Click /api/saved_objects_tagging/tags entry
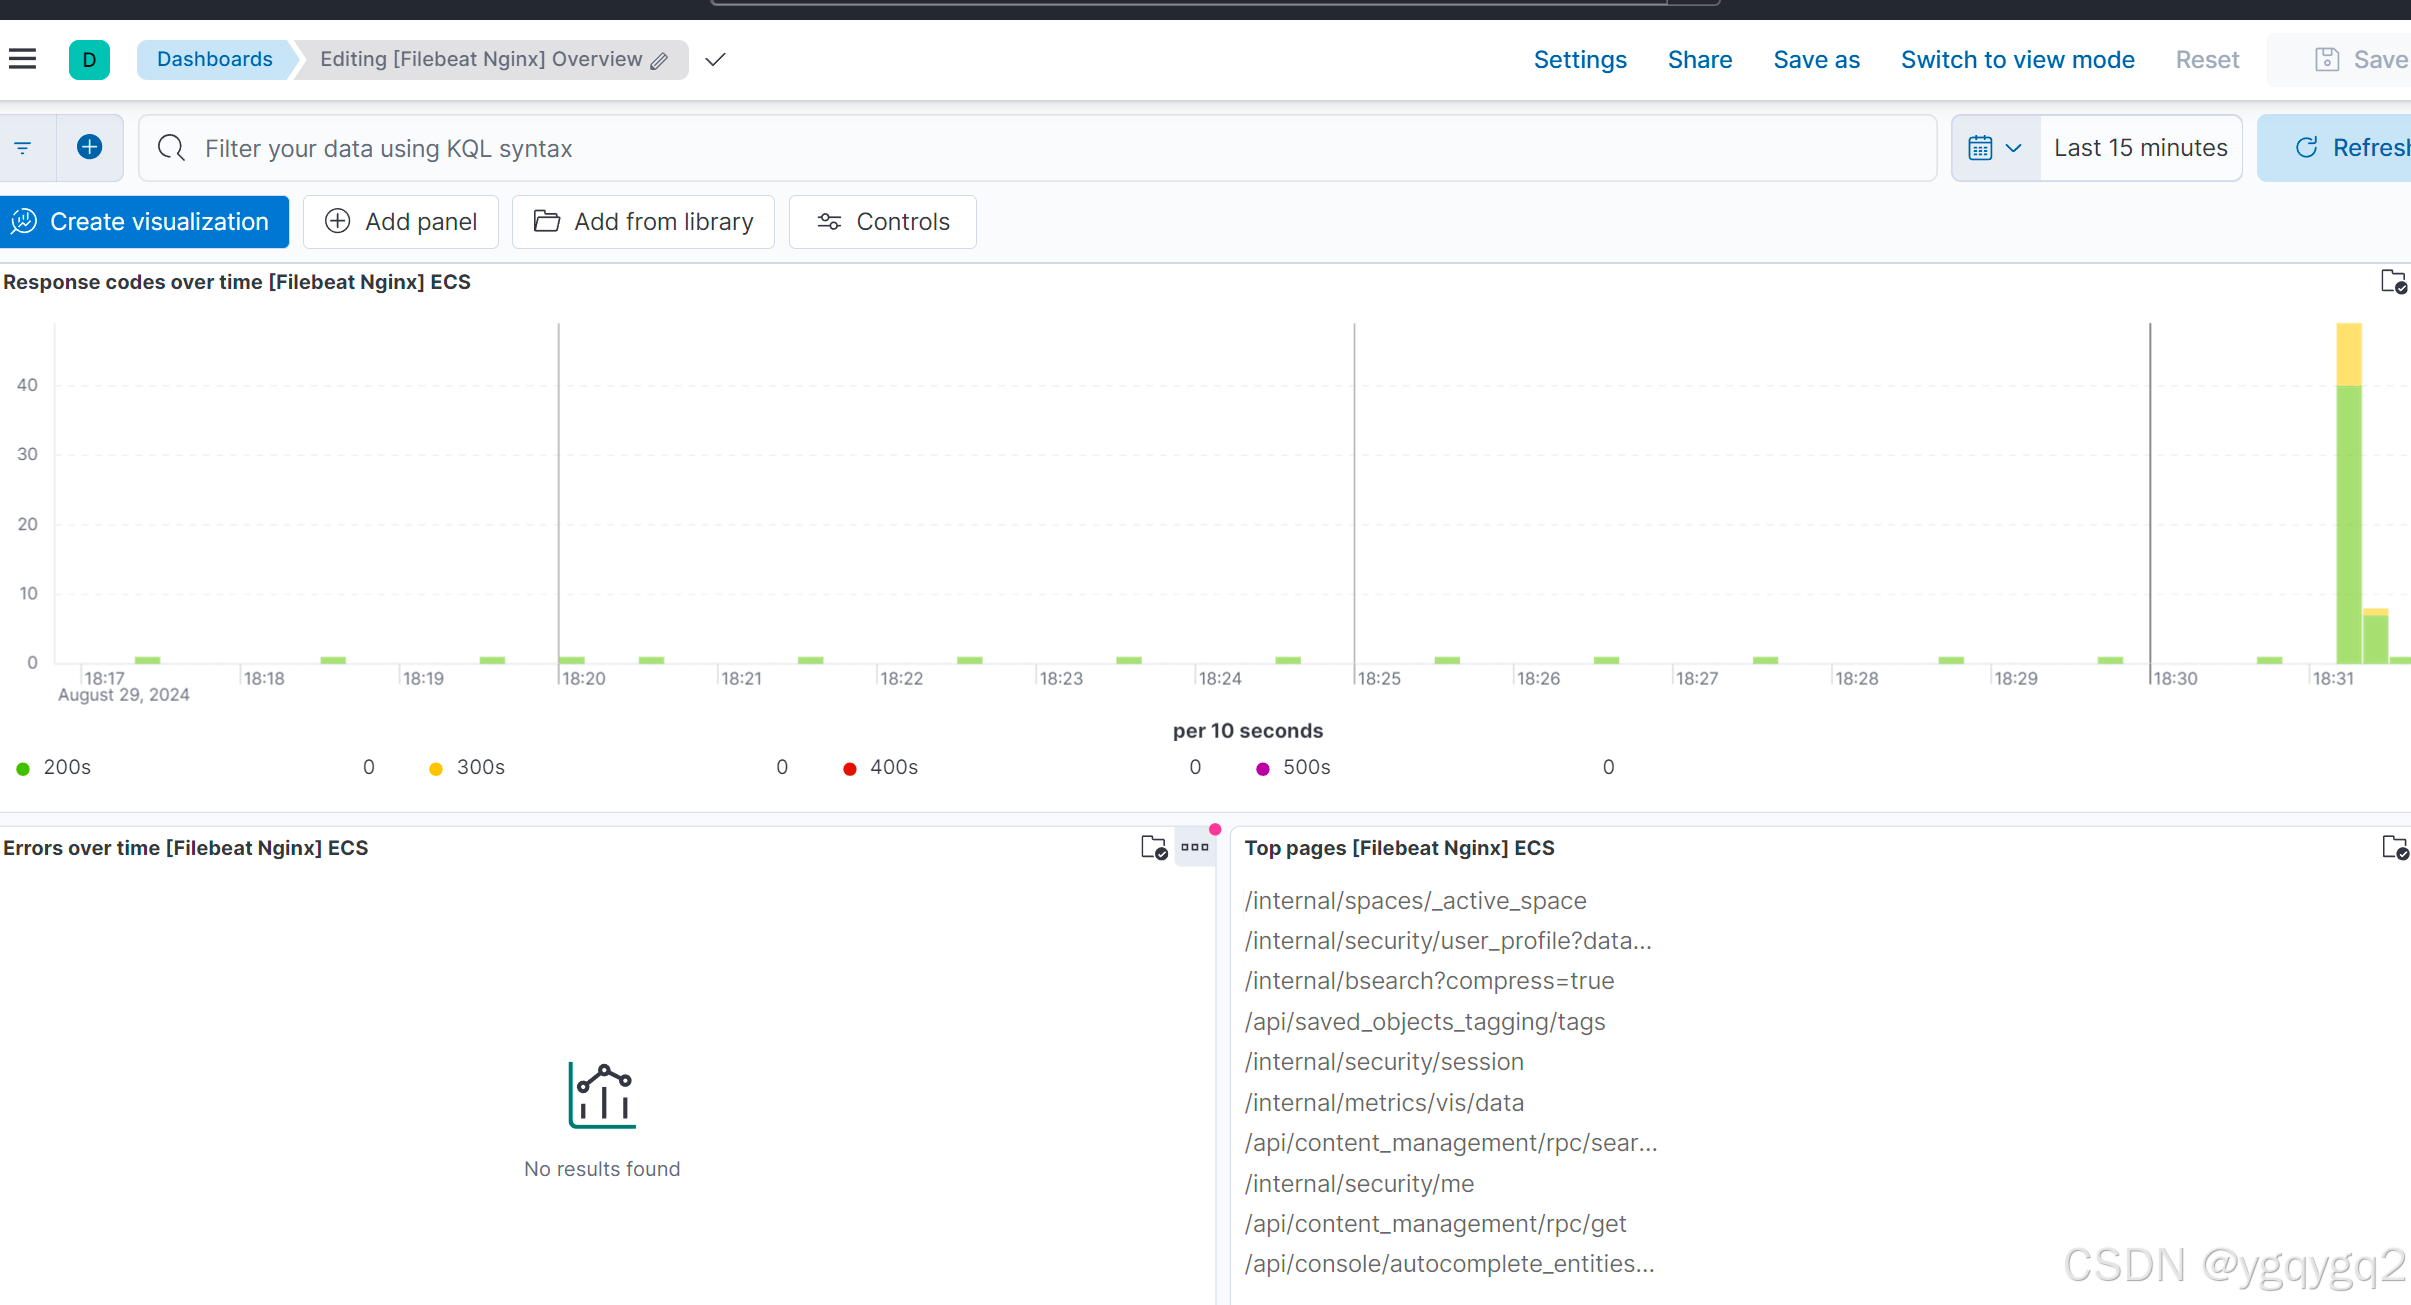 click(1425, 1022)
